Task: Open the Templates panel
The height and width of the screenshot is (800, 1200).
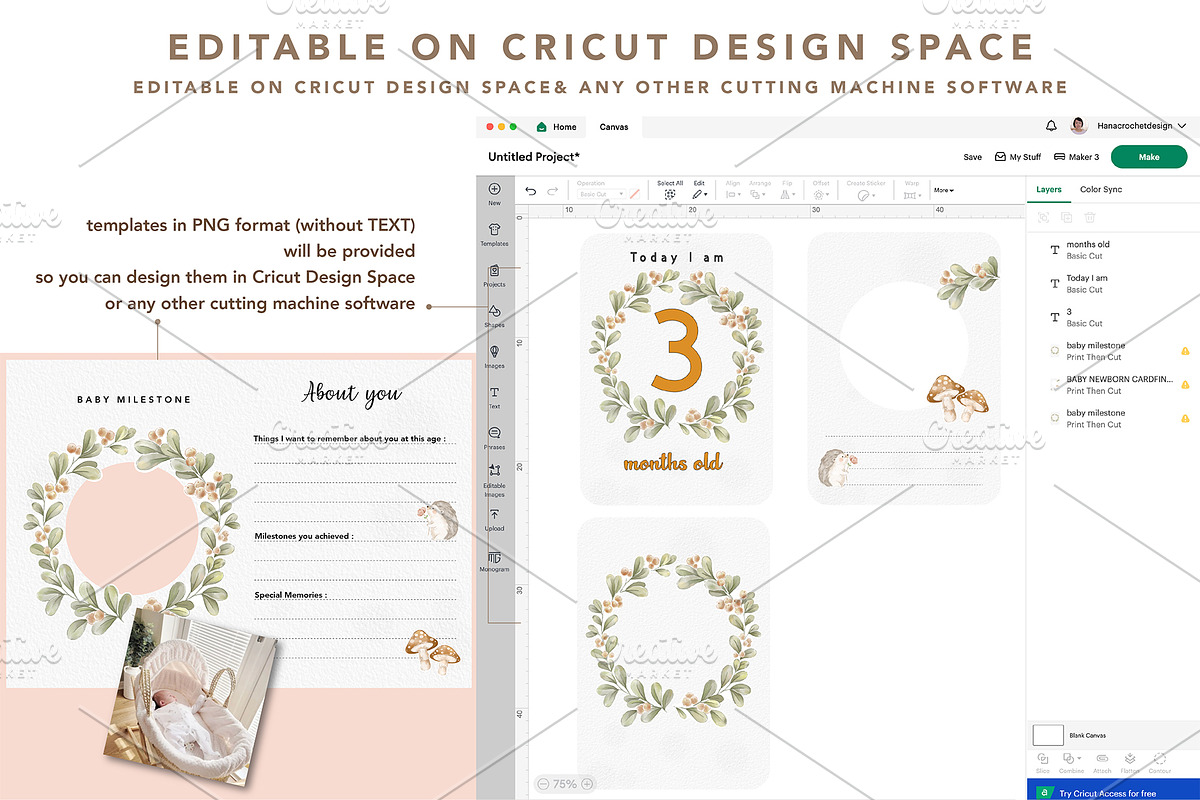Action: (494, 234)
